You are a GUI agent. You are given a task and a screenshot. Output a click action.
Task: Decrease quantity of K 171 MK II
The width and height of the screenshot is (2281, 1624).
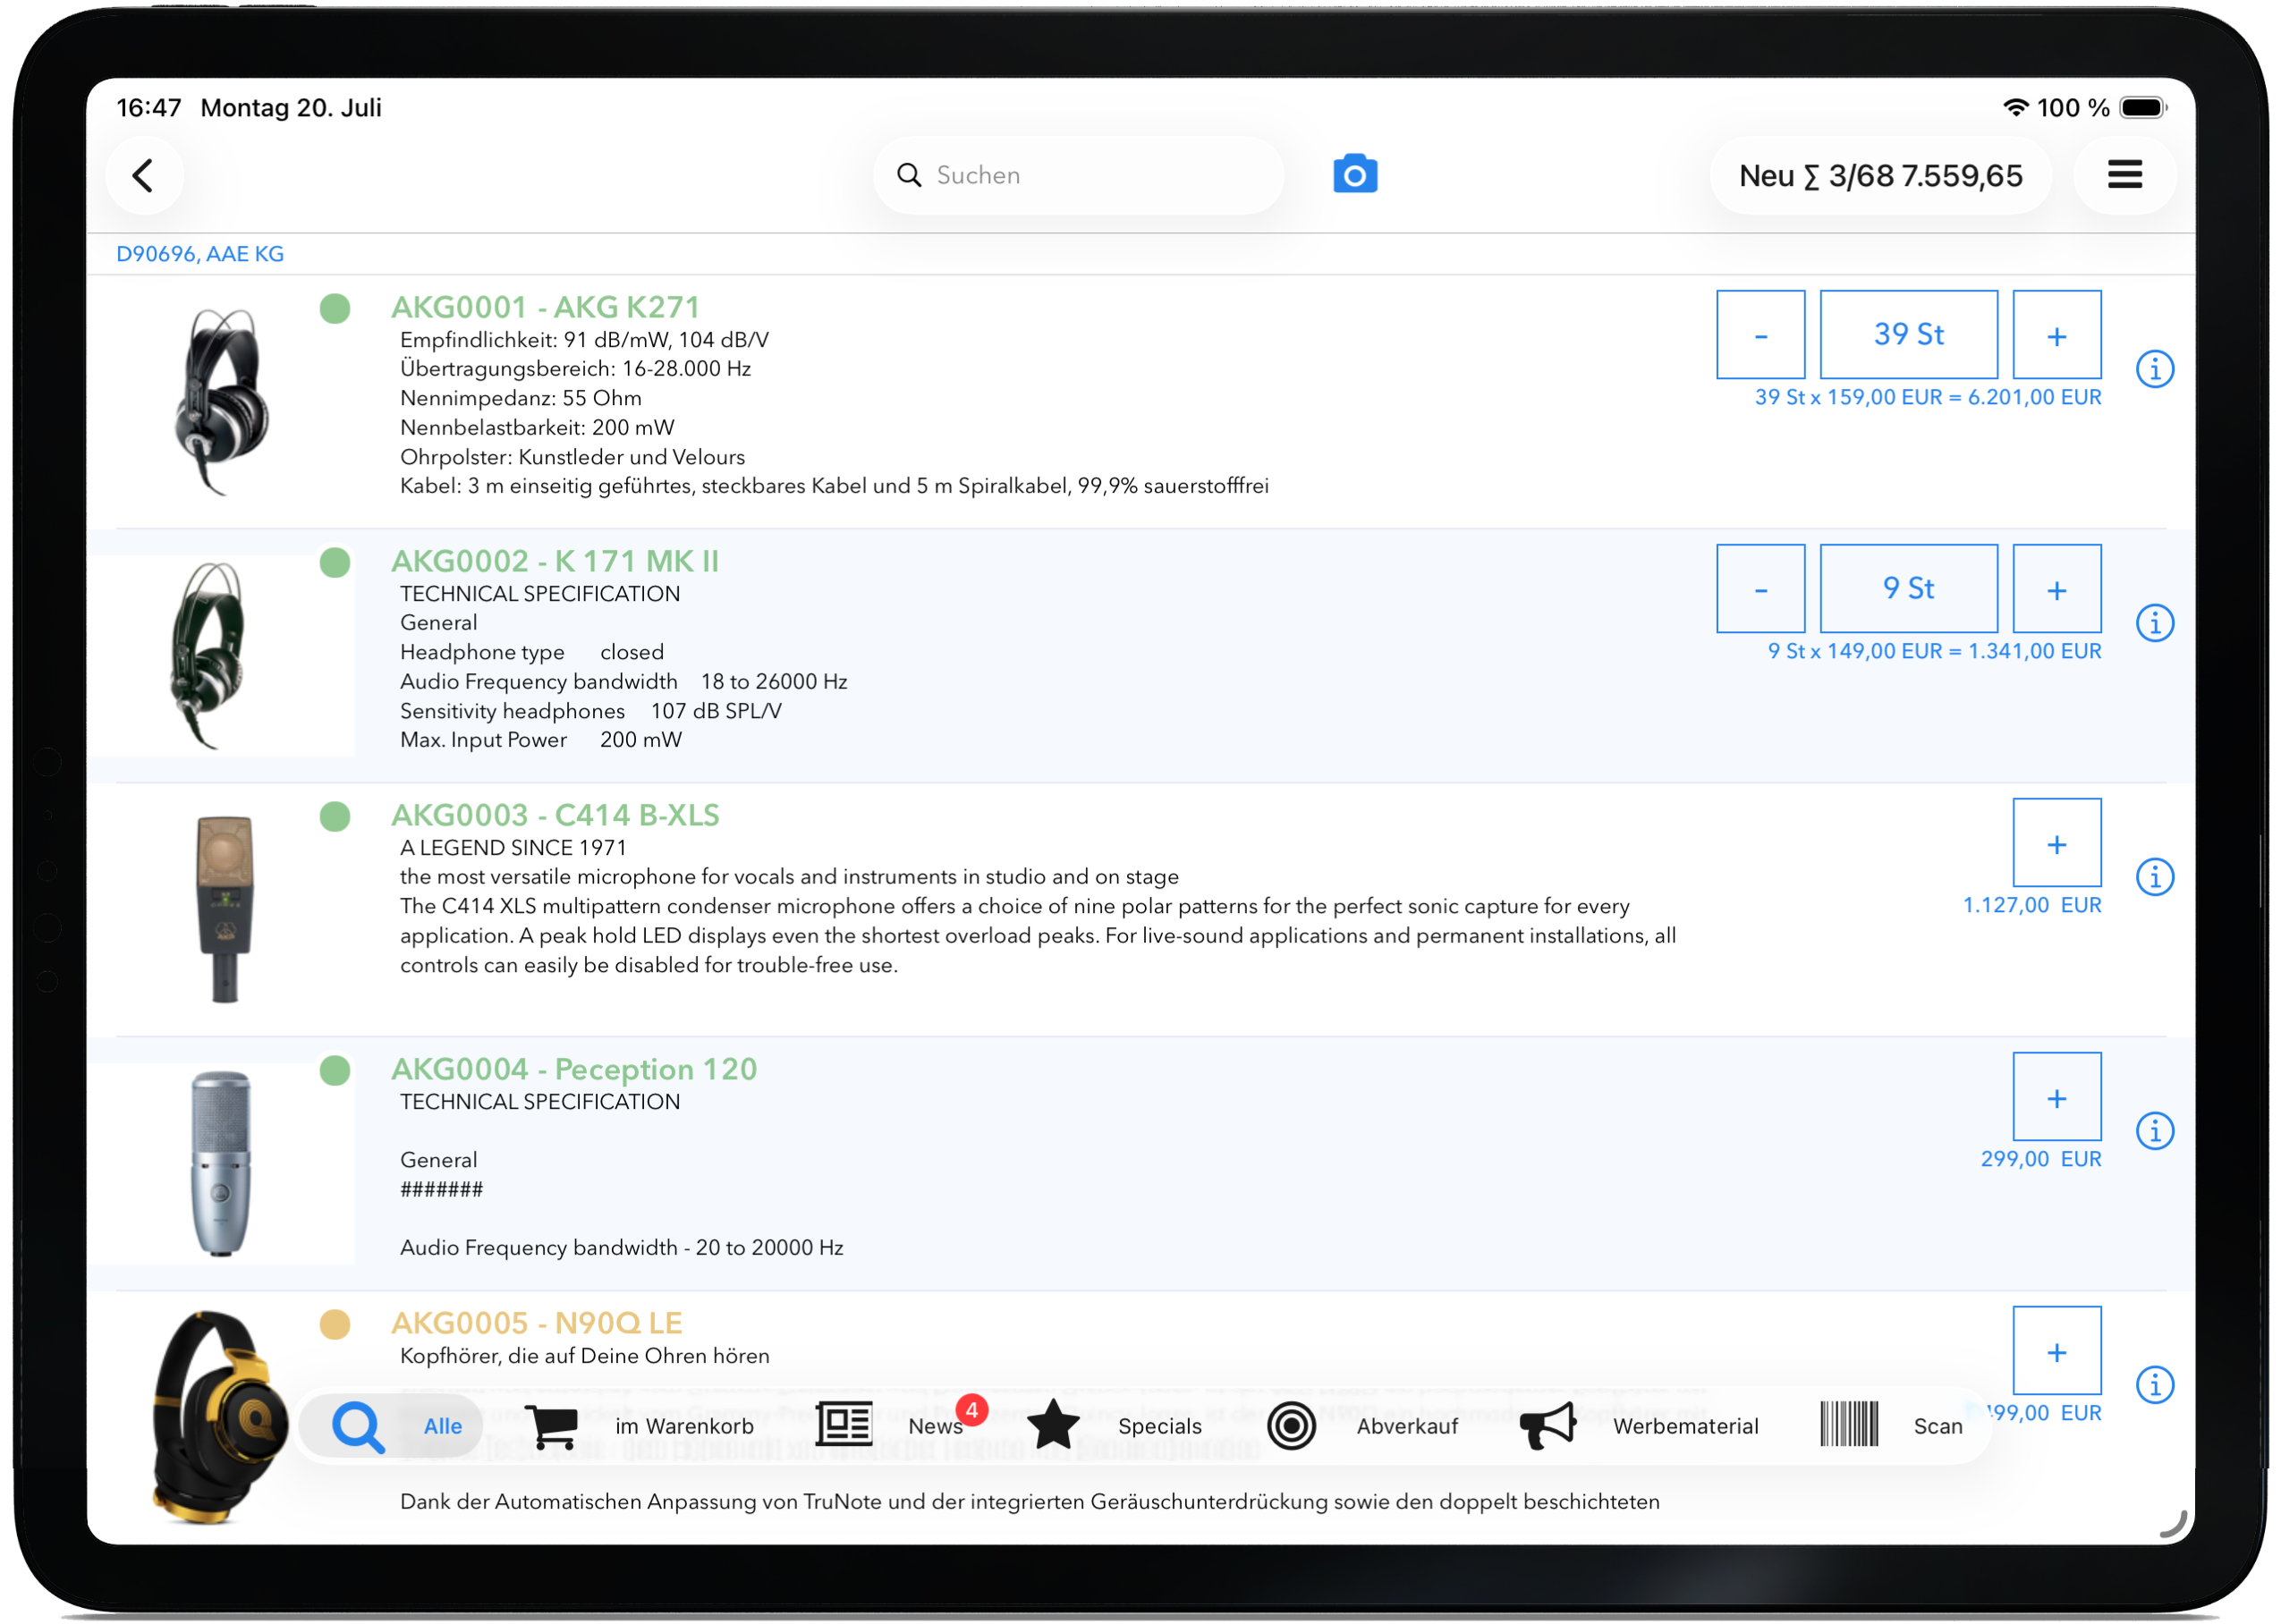[1760, 589]
